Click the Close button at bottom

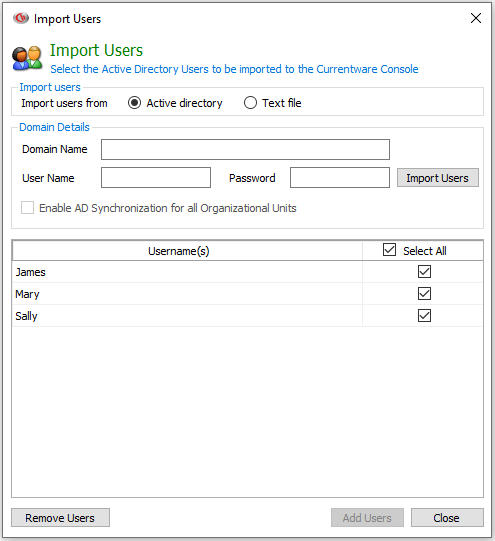[447, 518]
